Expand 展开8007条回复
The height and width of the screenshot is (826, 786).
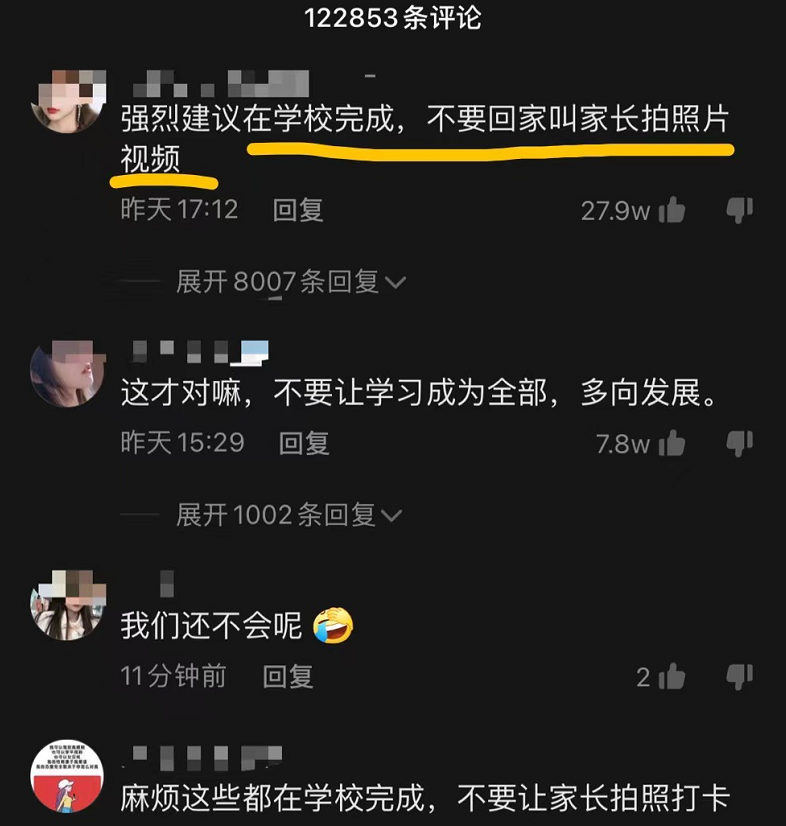tap(291, 281)
